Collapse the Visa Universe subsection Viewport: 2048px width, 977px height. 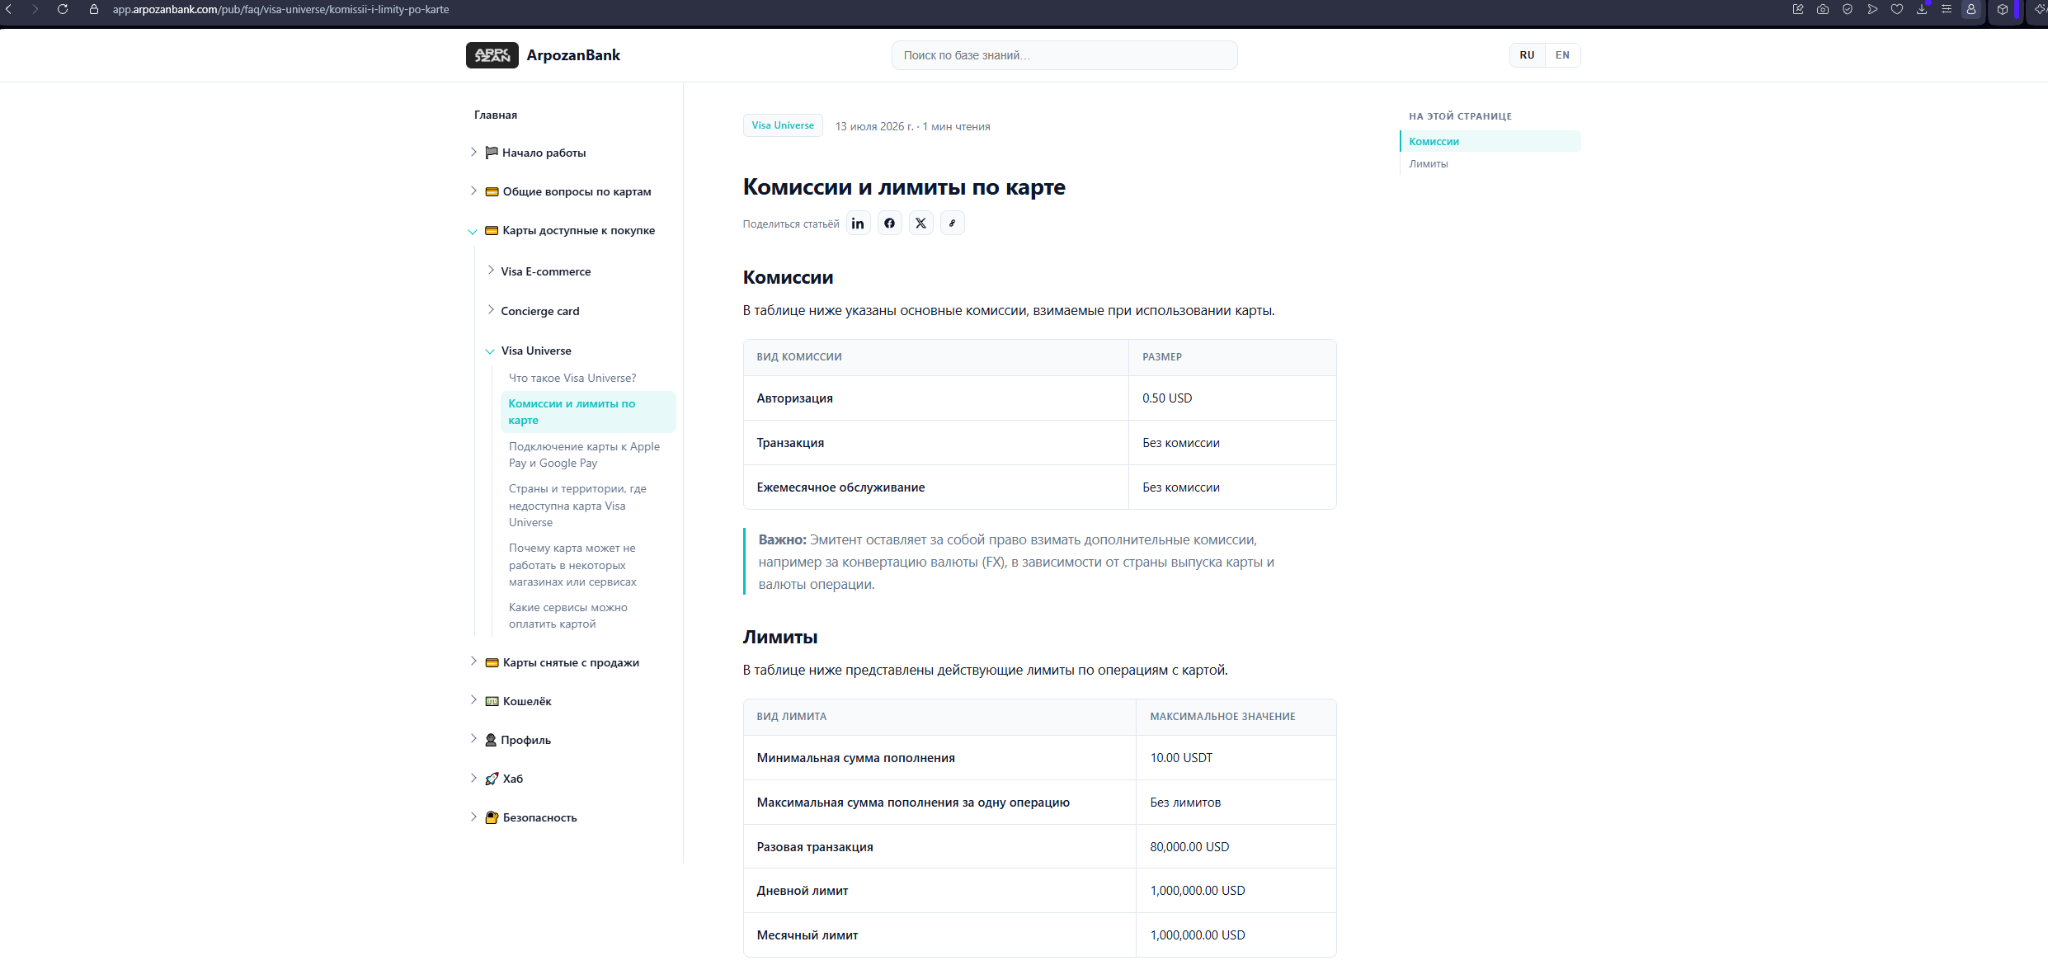(490, 351)
